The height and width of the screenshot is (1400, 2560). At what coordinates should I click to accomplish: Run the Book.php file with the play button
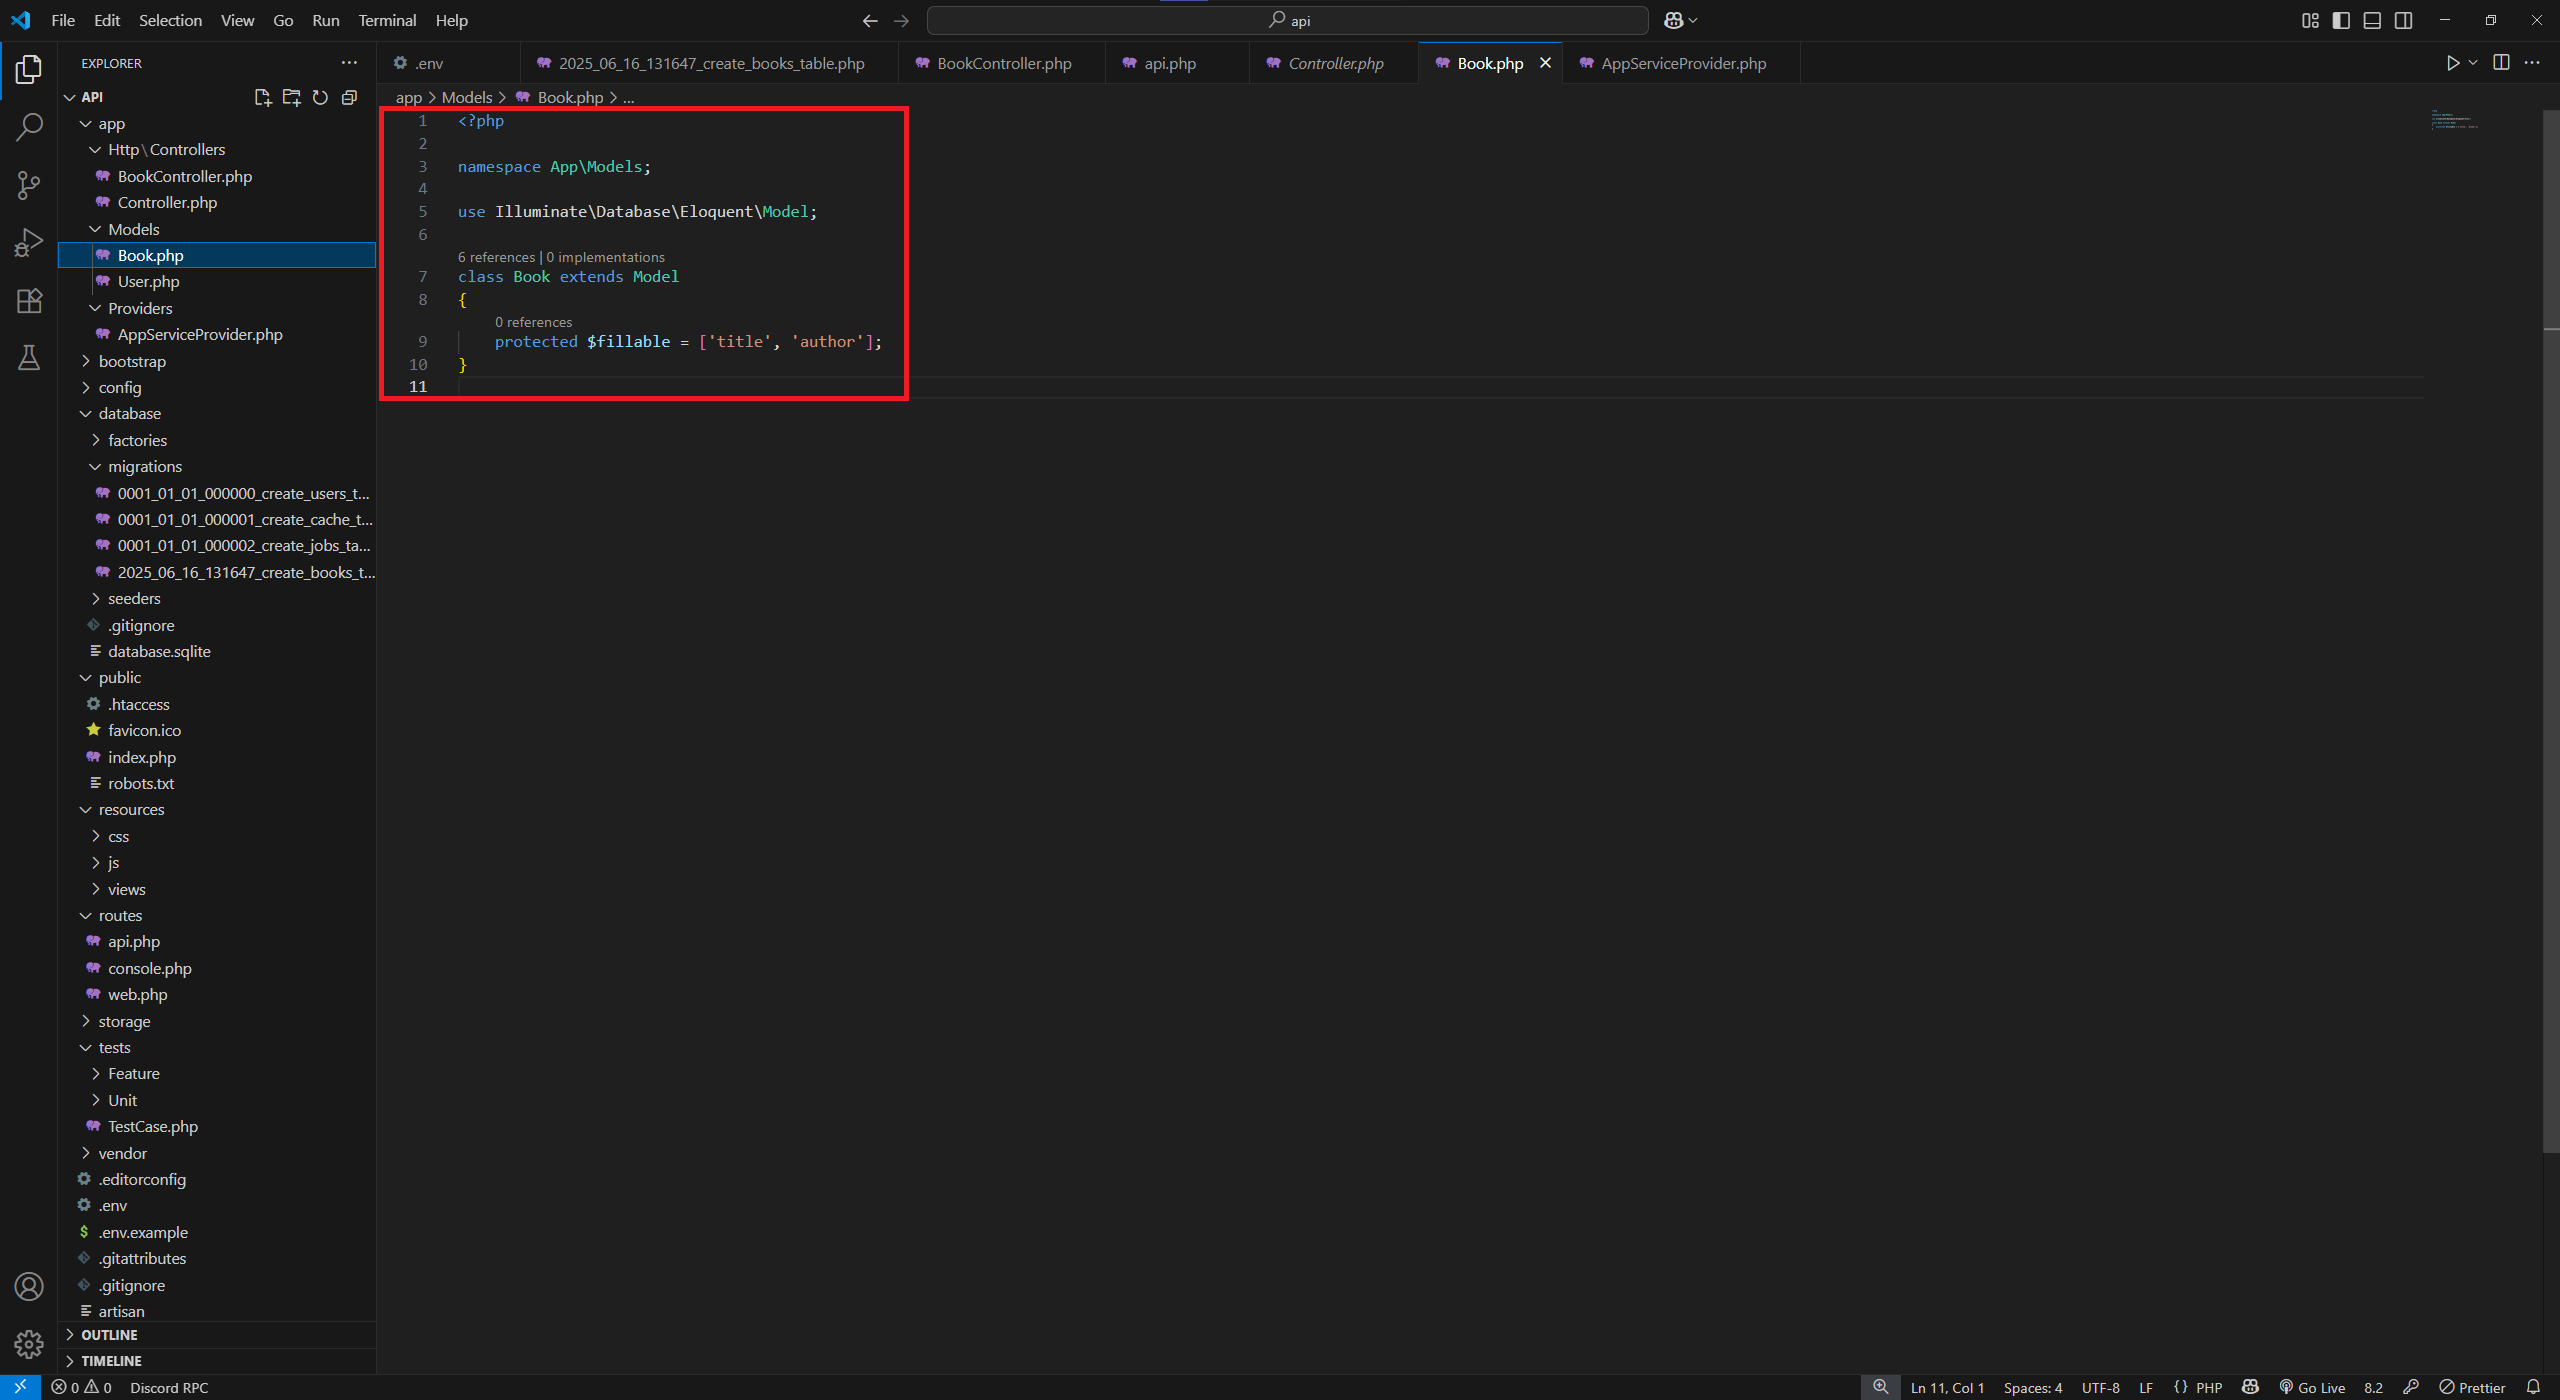pos(2452,62)
